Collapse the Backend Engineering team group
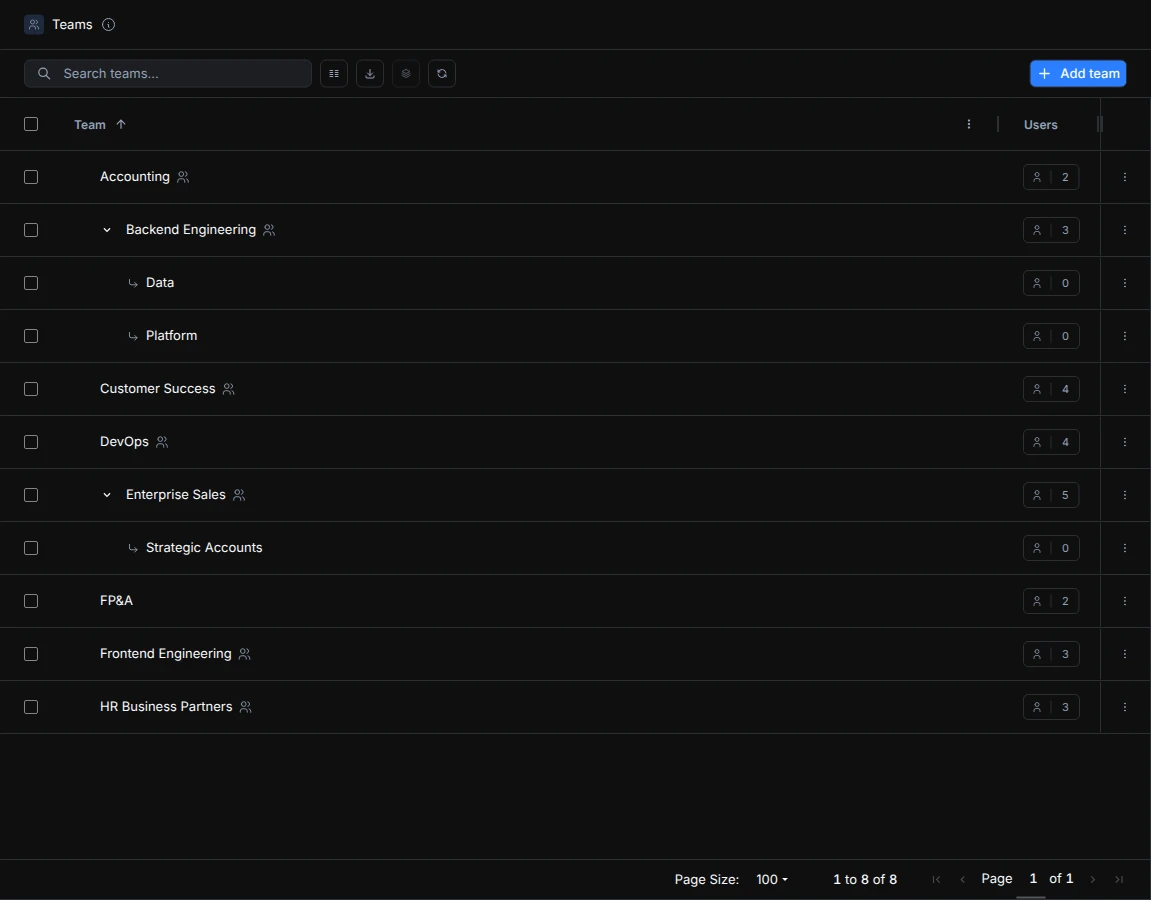 (x=107, y=230)
